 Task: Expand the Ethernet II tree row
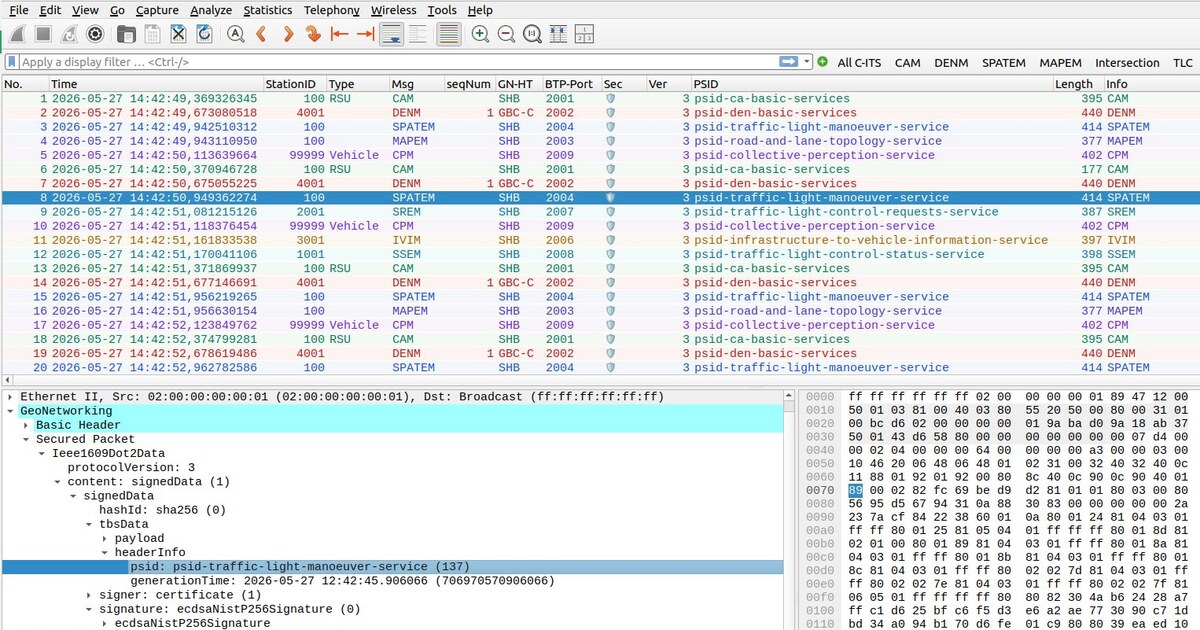9,397
